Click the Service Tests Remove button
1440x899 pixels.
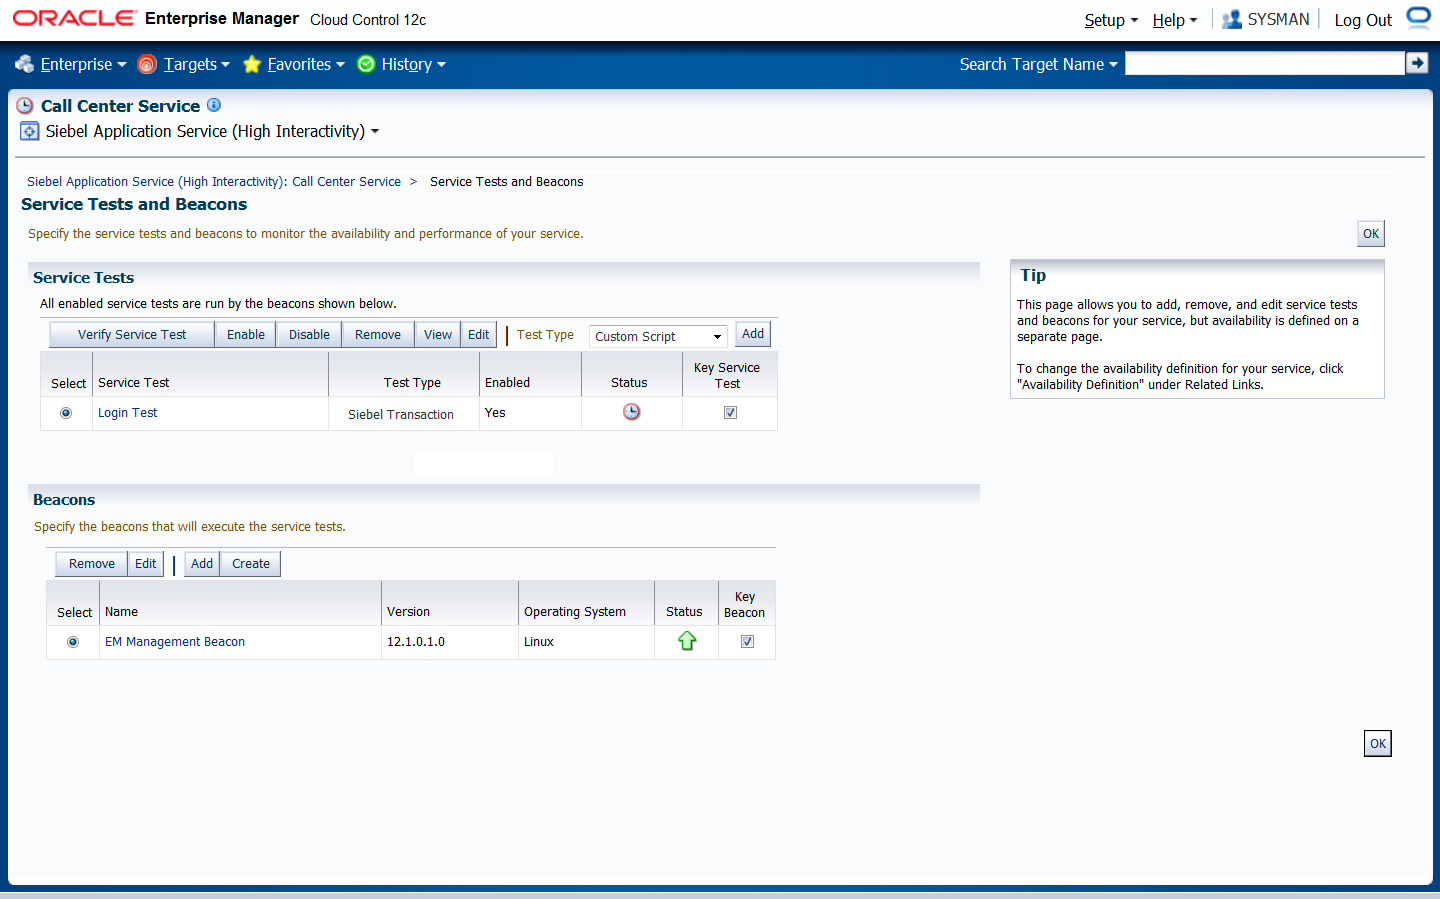[x=378, y=335]
